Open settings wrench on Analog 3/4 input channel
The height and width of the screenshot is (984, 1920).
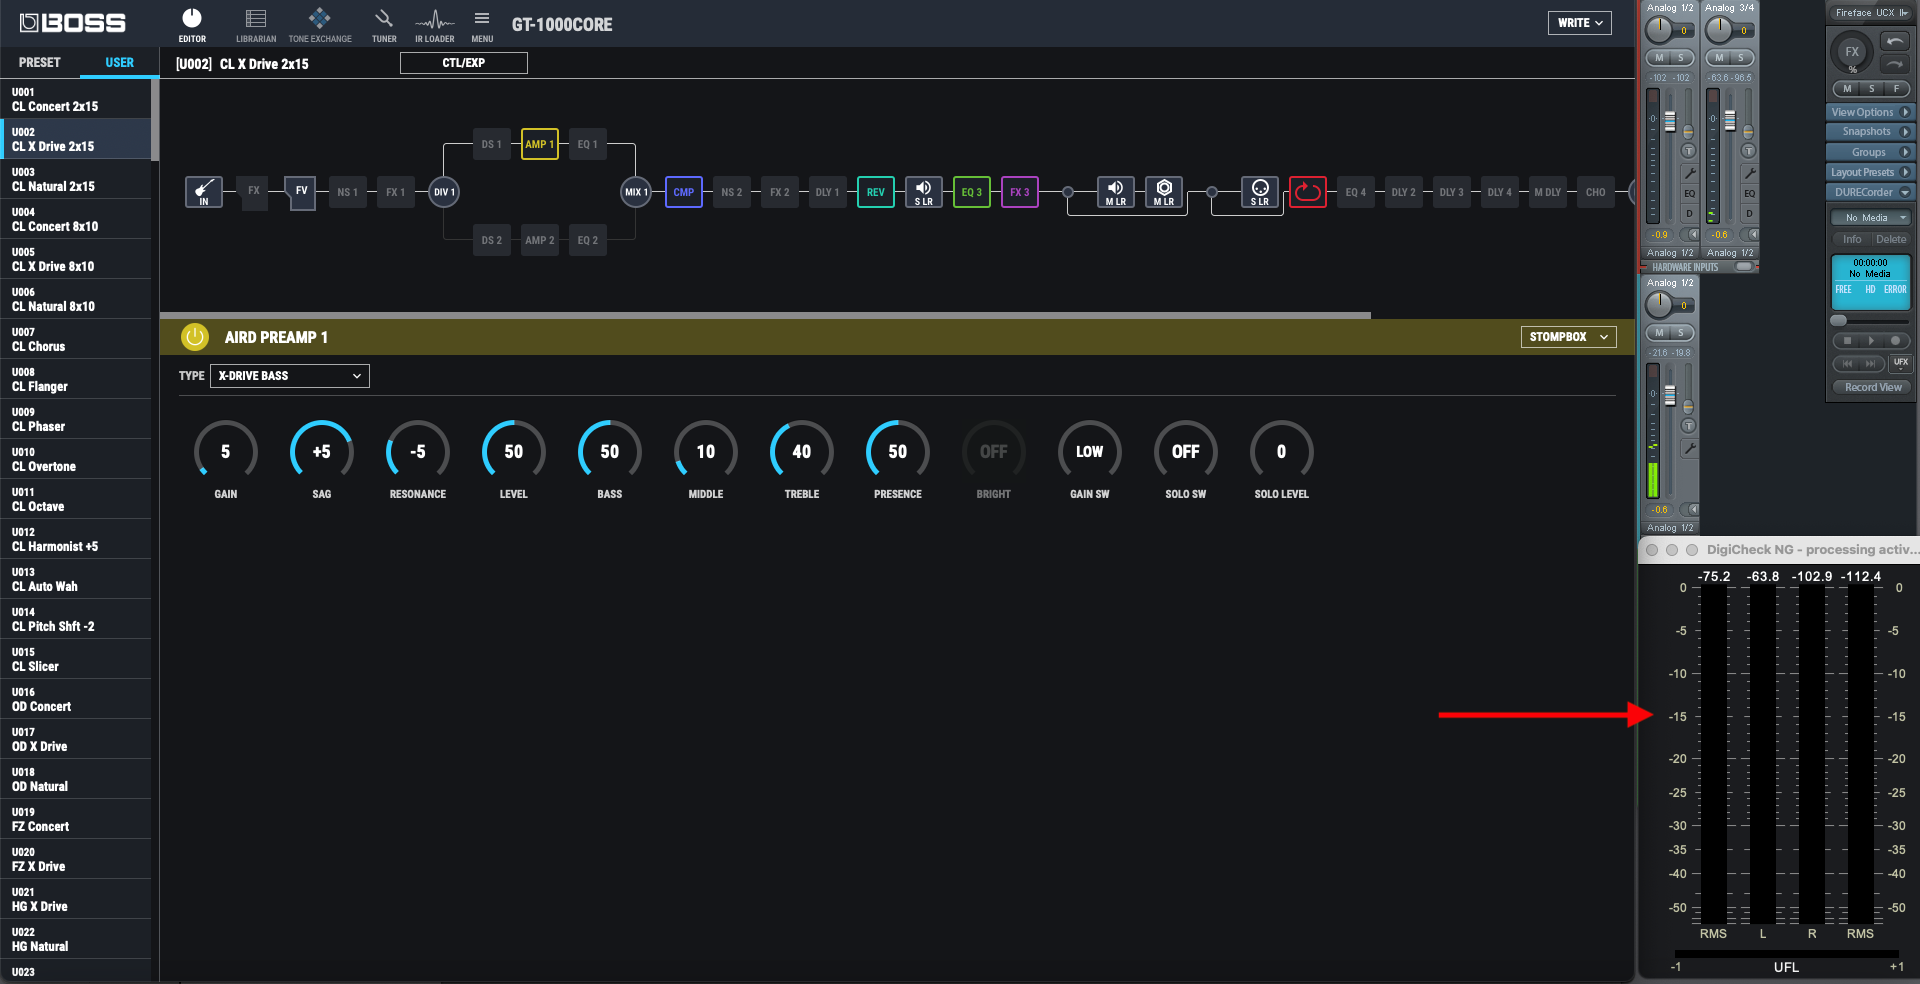1749,173
